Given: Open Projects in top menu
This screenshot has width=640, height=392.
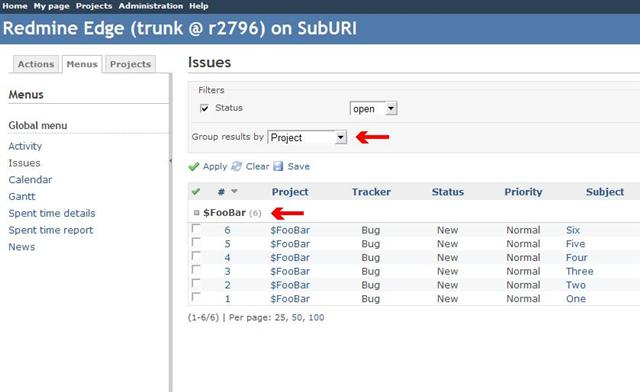Looking at the screenshot, I should pyautogui.click(x=94, y=6).
